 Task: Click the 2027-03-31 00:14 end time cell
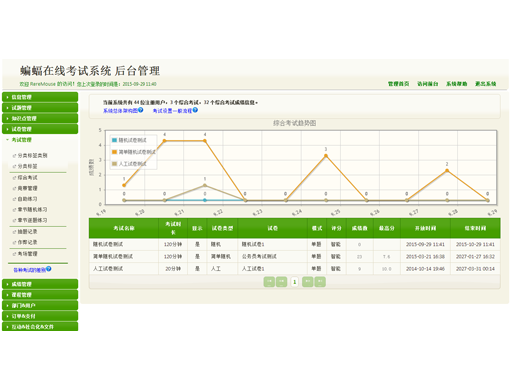[475, 268]
